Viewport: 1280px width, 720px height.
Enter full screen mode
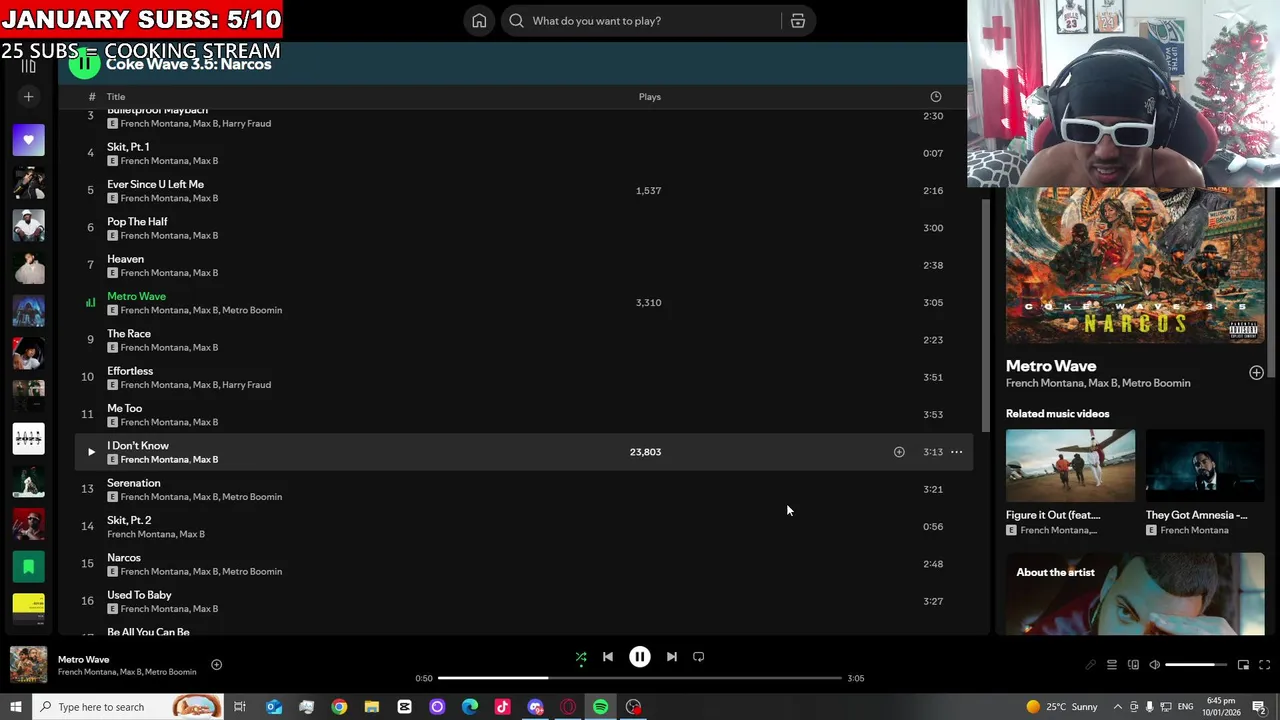coord(1264,665)
